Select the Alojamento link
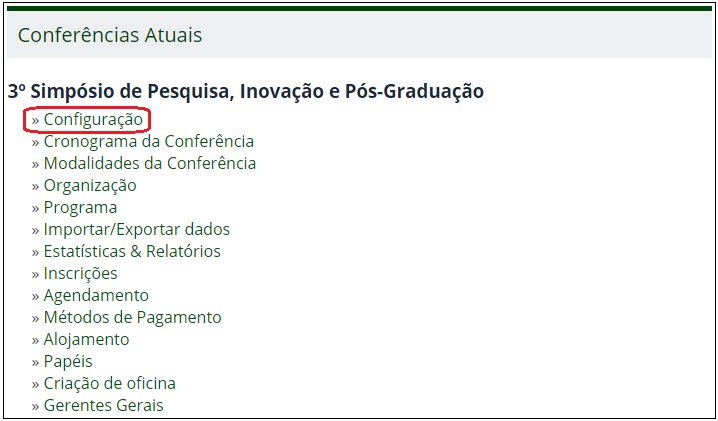The image size is (718, 421). tap(86, 340)
